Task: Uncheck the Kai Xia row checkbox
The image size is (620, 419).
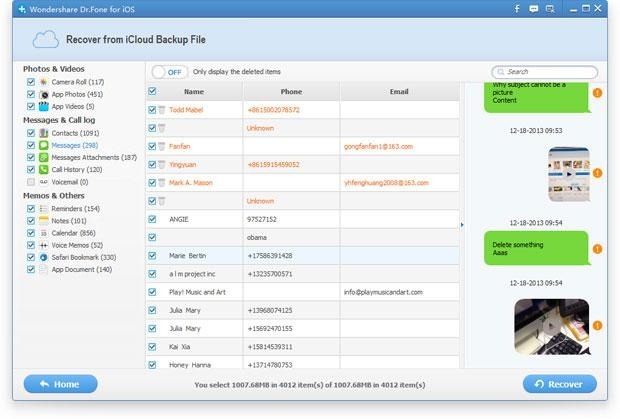Action: tap(152, 347)
